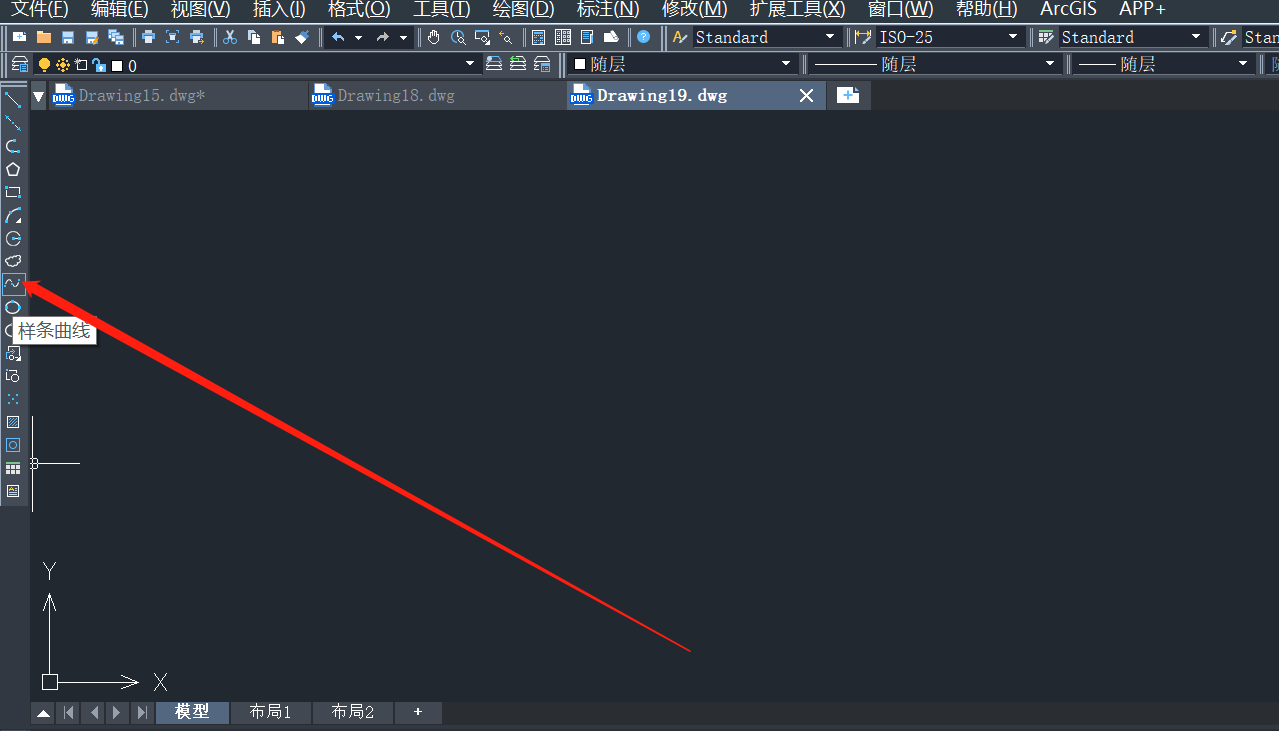Activate the Zoom Window tool
This screenshot has height=731, width=1279.
coord(482,37)
